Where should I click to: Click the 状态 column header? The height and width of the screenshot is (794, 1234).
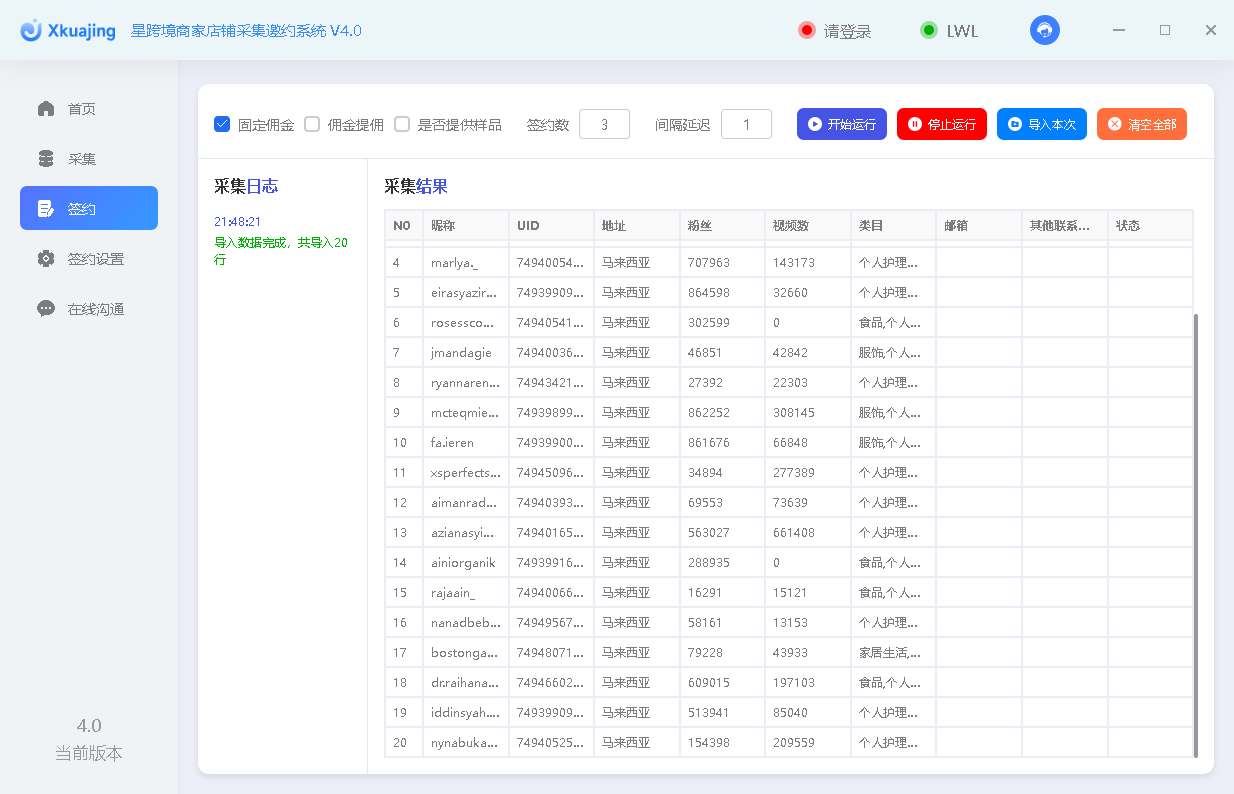click(1150, 226)
